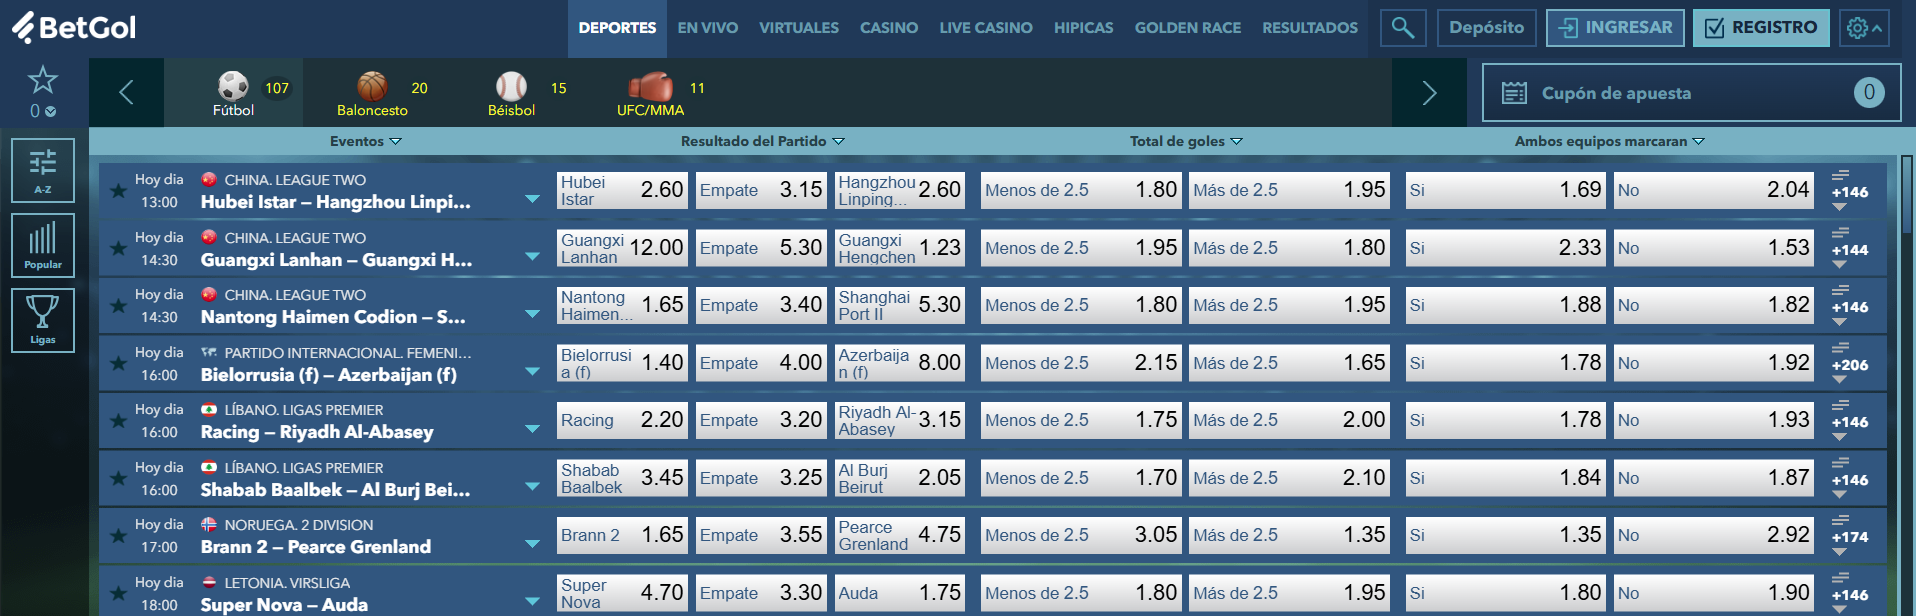Select the UFC/MMA boxing glove icon
The image size is (1916, 616).
point(650,87)
